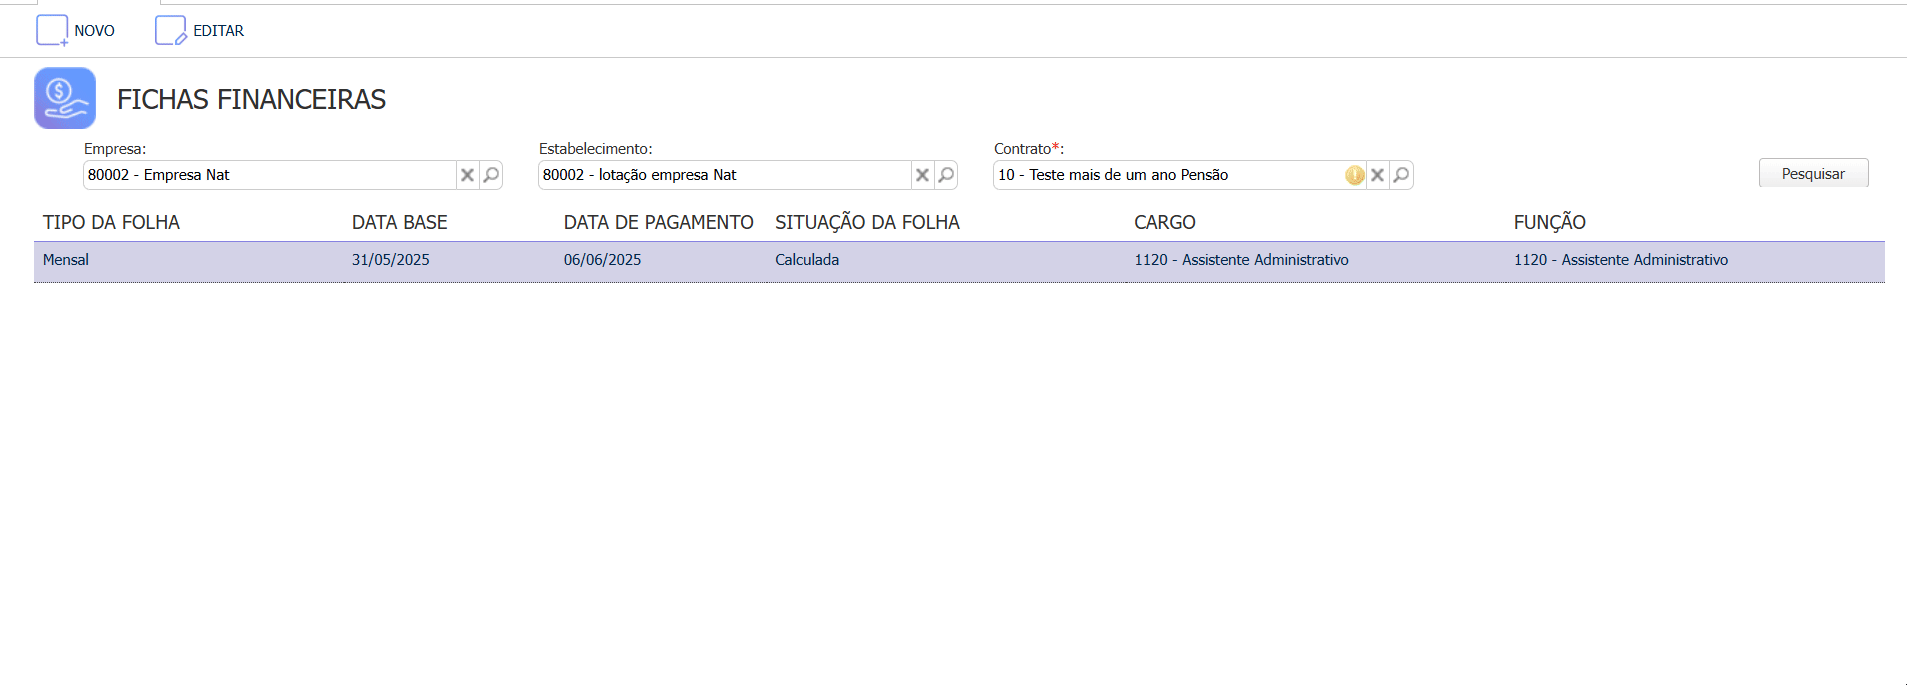Click inside the Empresa input field
This screenshot has width=1907, height=685.
tap(270, 175)
